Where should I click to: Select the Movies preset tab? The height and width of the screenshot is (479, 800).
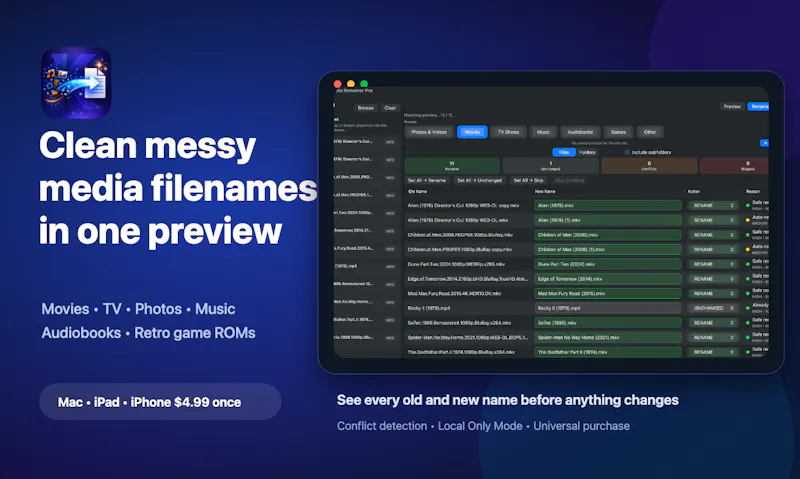(x=472, y=132)
